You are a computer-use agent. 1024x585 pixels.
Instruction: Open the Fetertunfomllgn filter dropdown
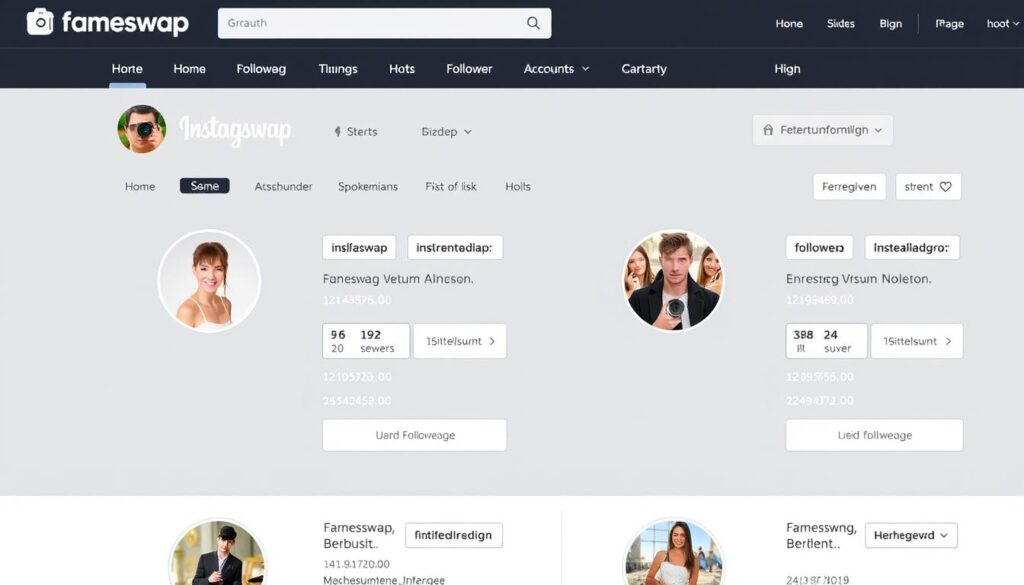(822, 129)
